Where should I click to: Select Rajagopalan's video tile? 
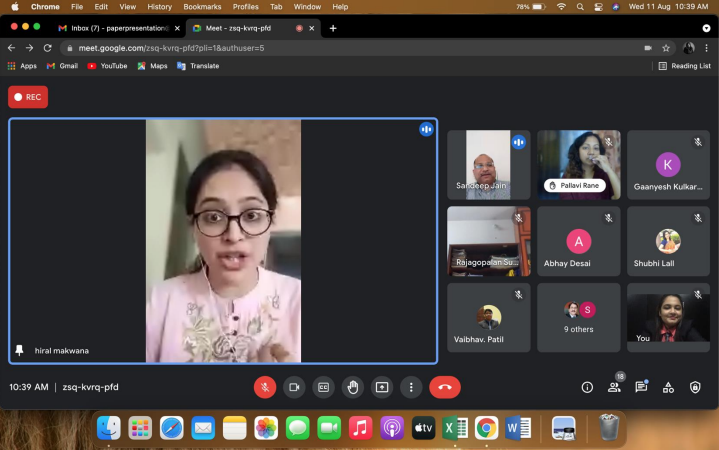(489, 241)
